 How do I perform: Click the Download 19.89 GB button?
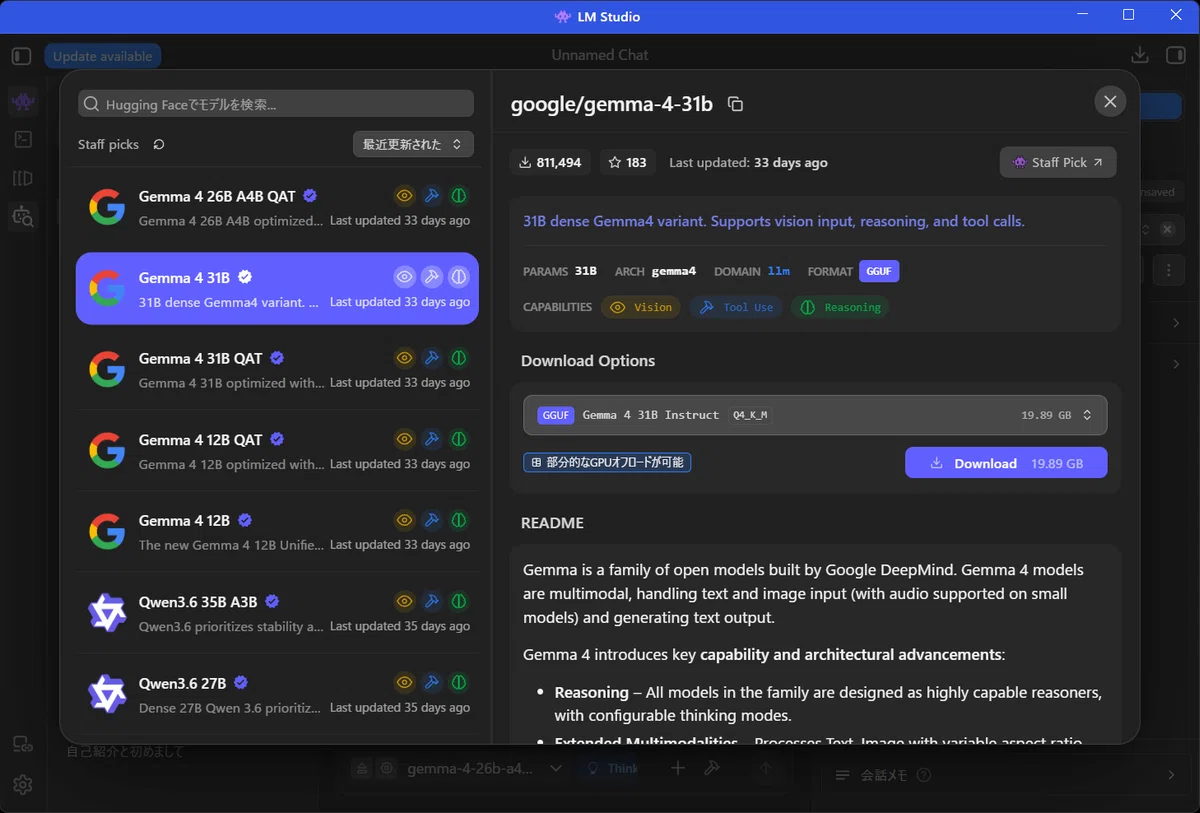[1006, 463]
